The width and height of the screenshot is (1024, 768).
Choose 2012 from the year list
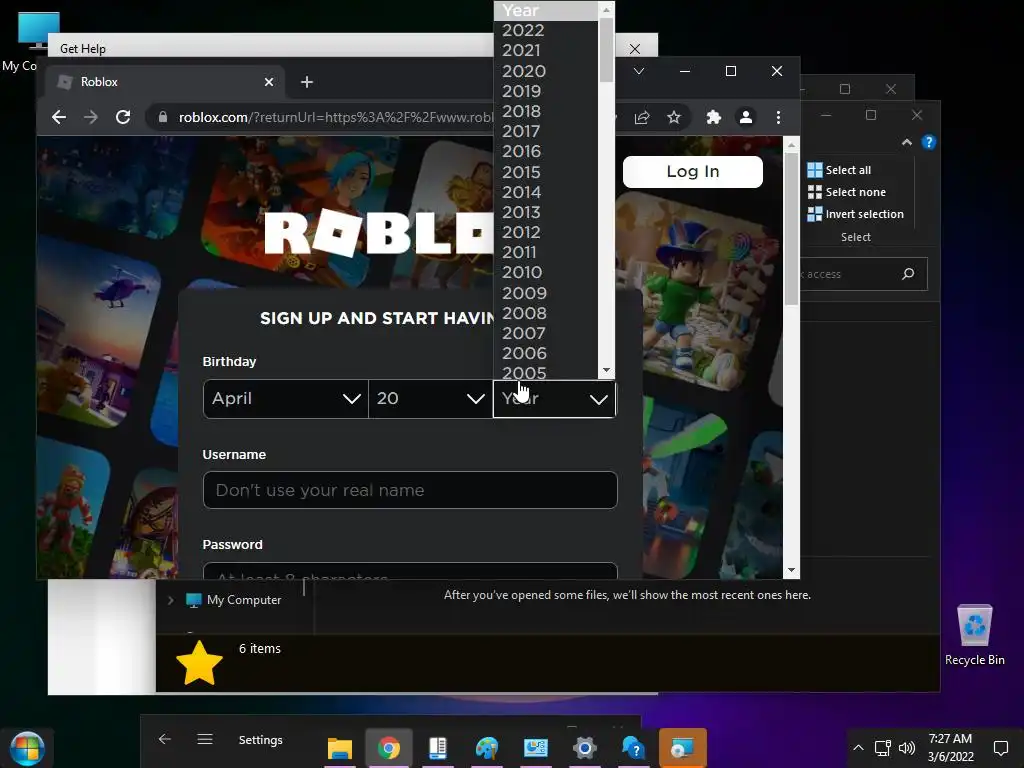coord(545,232)
